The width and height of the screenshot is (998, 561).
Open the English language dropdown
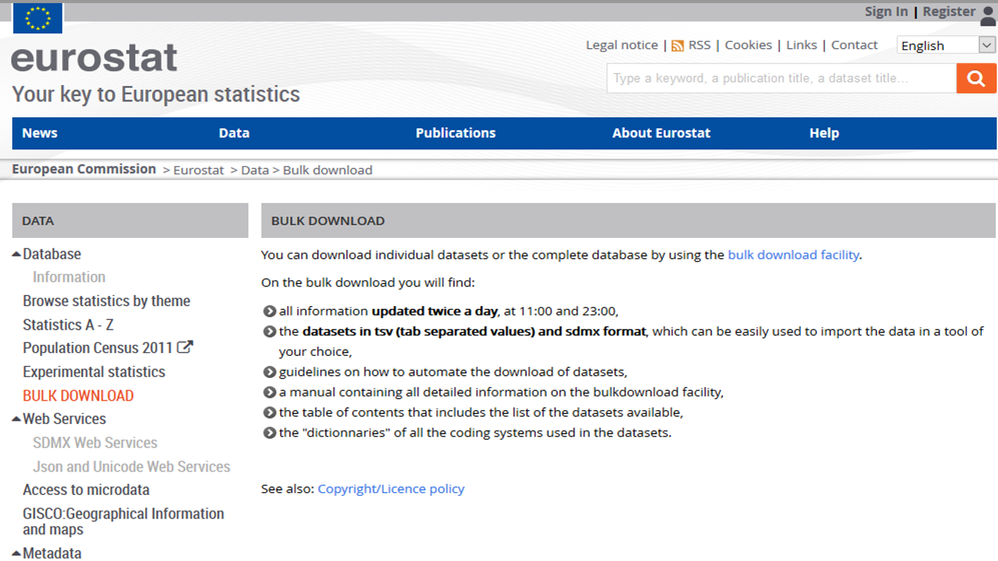point(946,45)
